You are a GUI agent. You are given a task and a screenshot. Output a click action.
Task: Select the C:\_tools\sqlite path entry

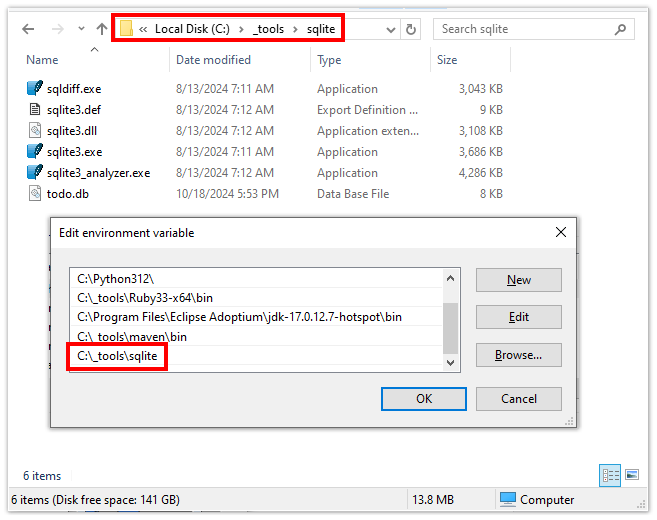[x=118, y=356]
